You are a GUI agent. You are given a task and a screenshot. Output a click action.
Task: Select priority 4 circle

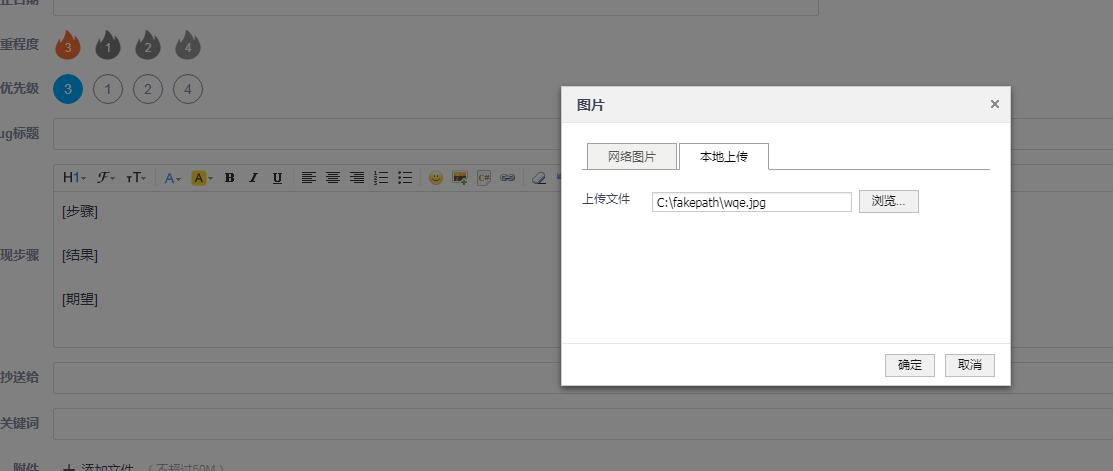coord(187,89)
